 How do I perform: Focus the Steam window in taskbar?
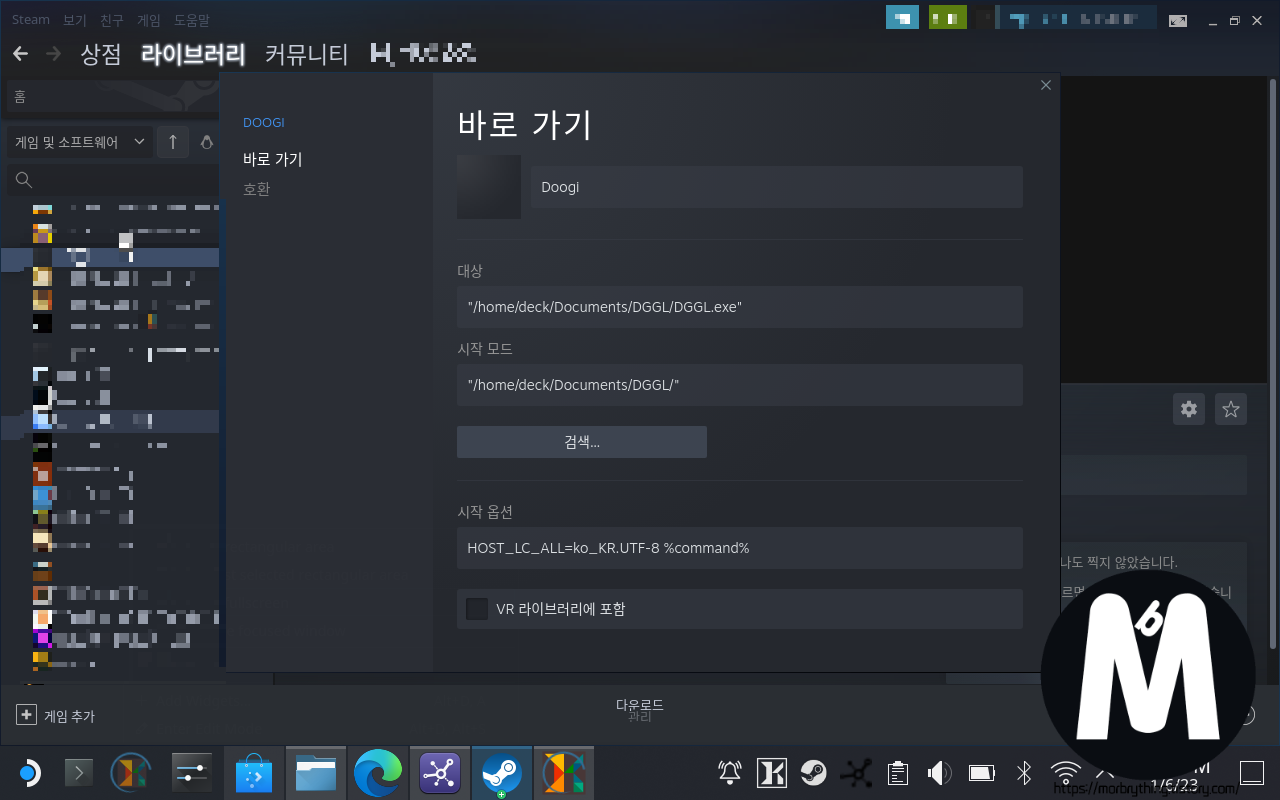(x=501, y=773)
